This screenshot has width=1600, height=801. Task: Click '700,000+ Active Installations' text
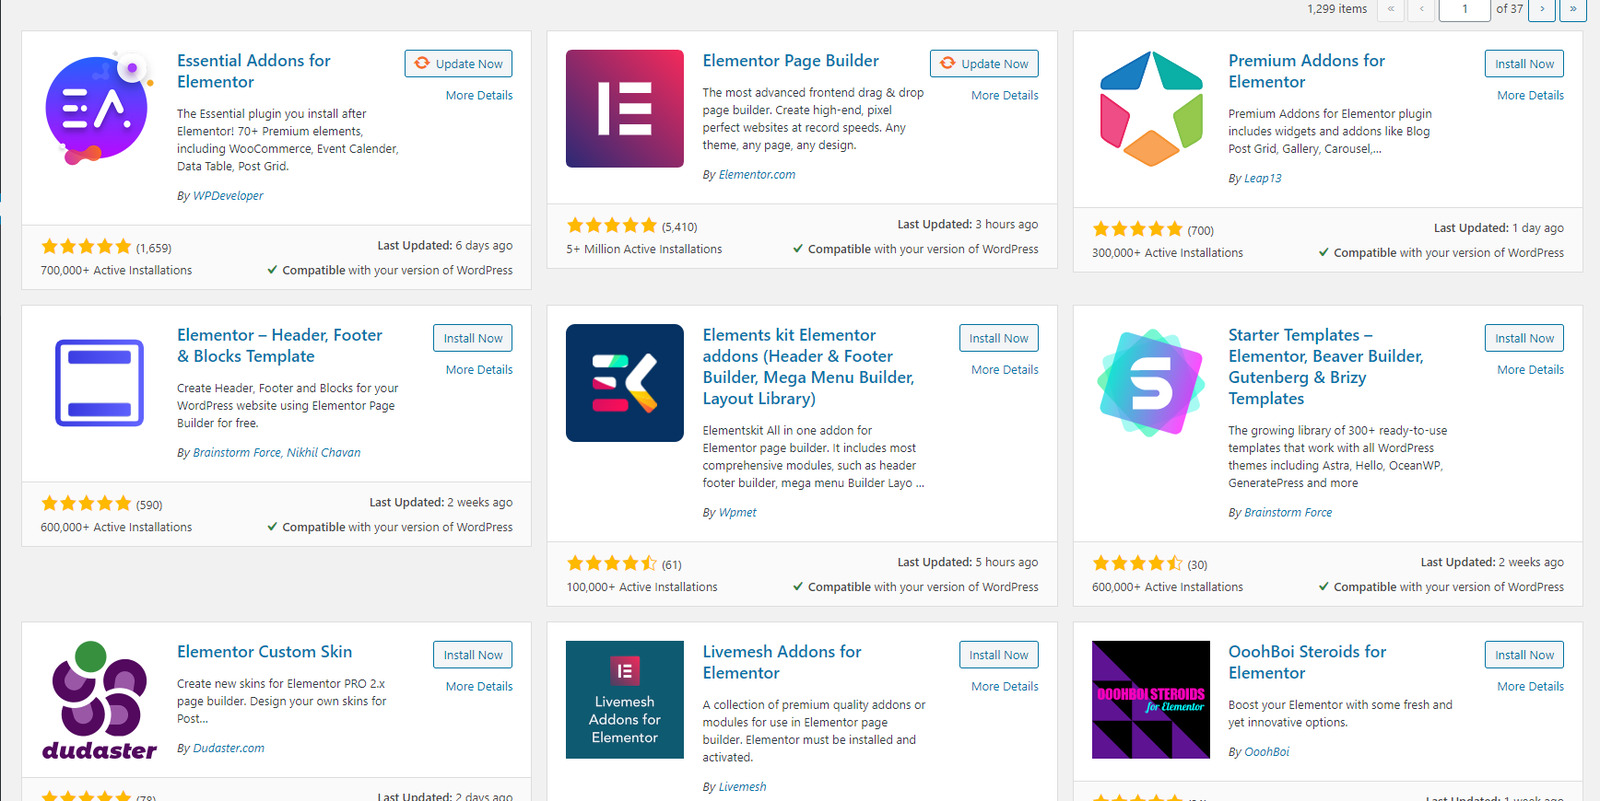coord(116,271)
